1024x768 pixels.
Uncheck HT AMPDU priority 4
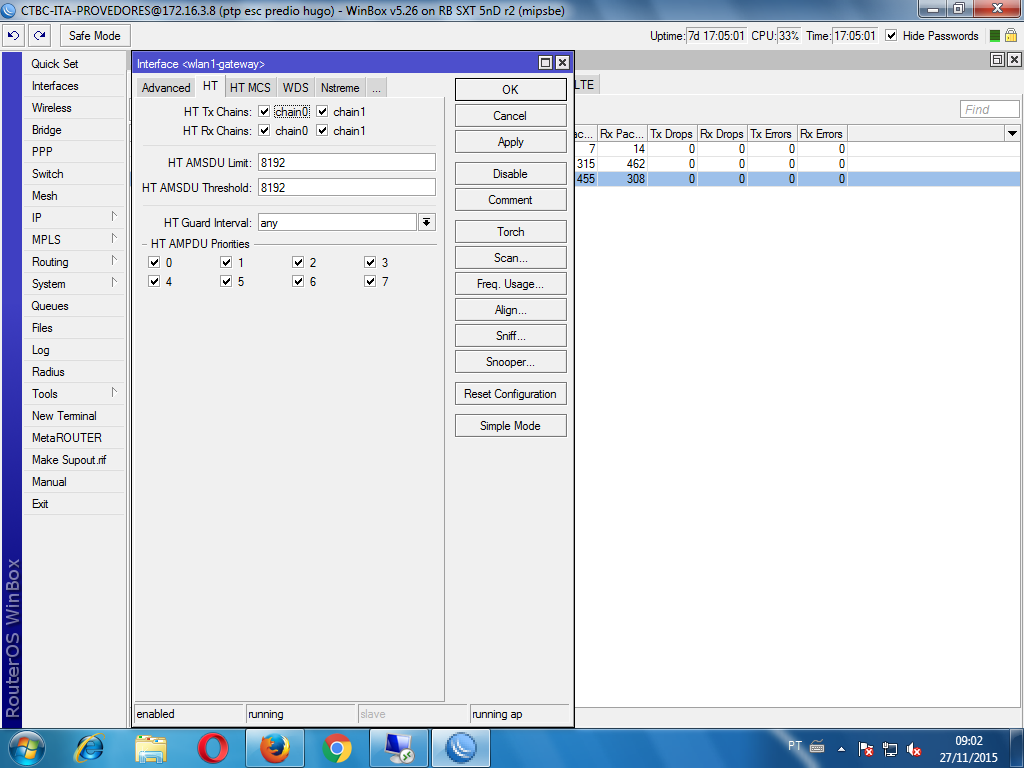(x=154, y=281)
